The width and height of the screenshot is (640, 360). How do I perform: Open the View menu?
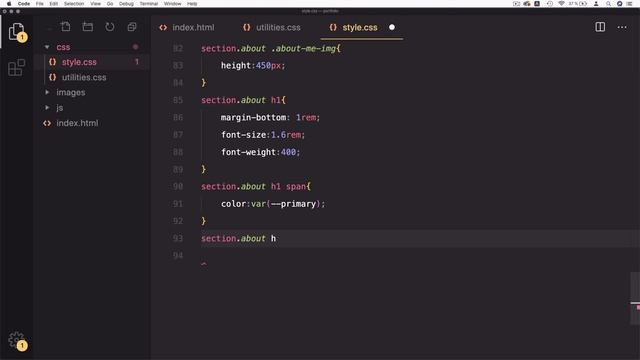point(96,4)
